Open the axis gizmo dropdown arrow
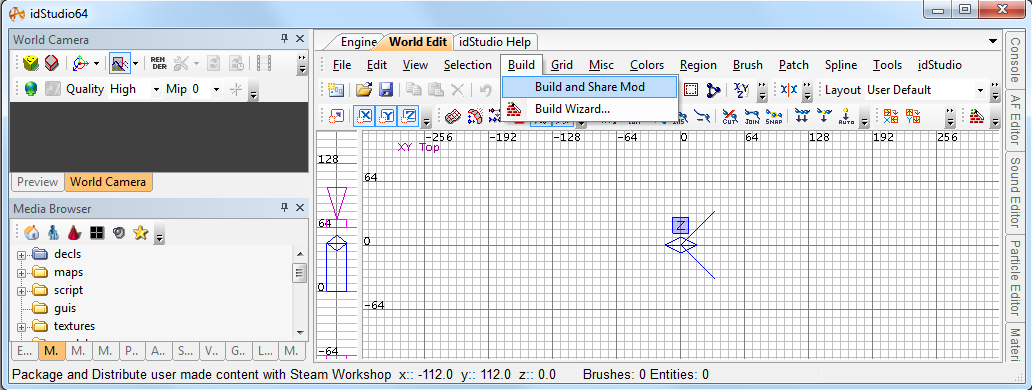The height and width of the screenshot is (390, 1032). tap(97, 64)
